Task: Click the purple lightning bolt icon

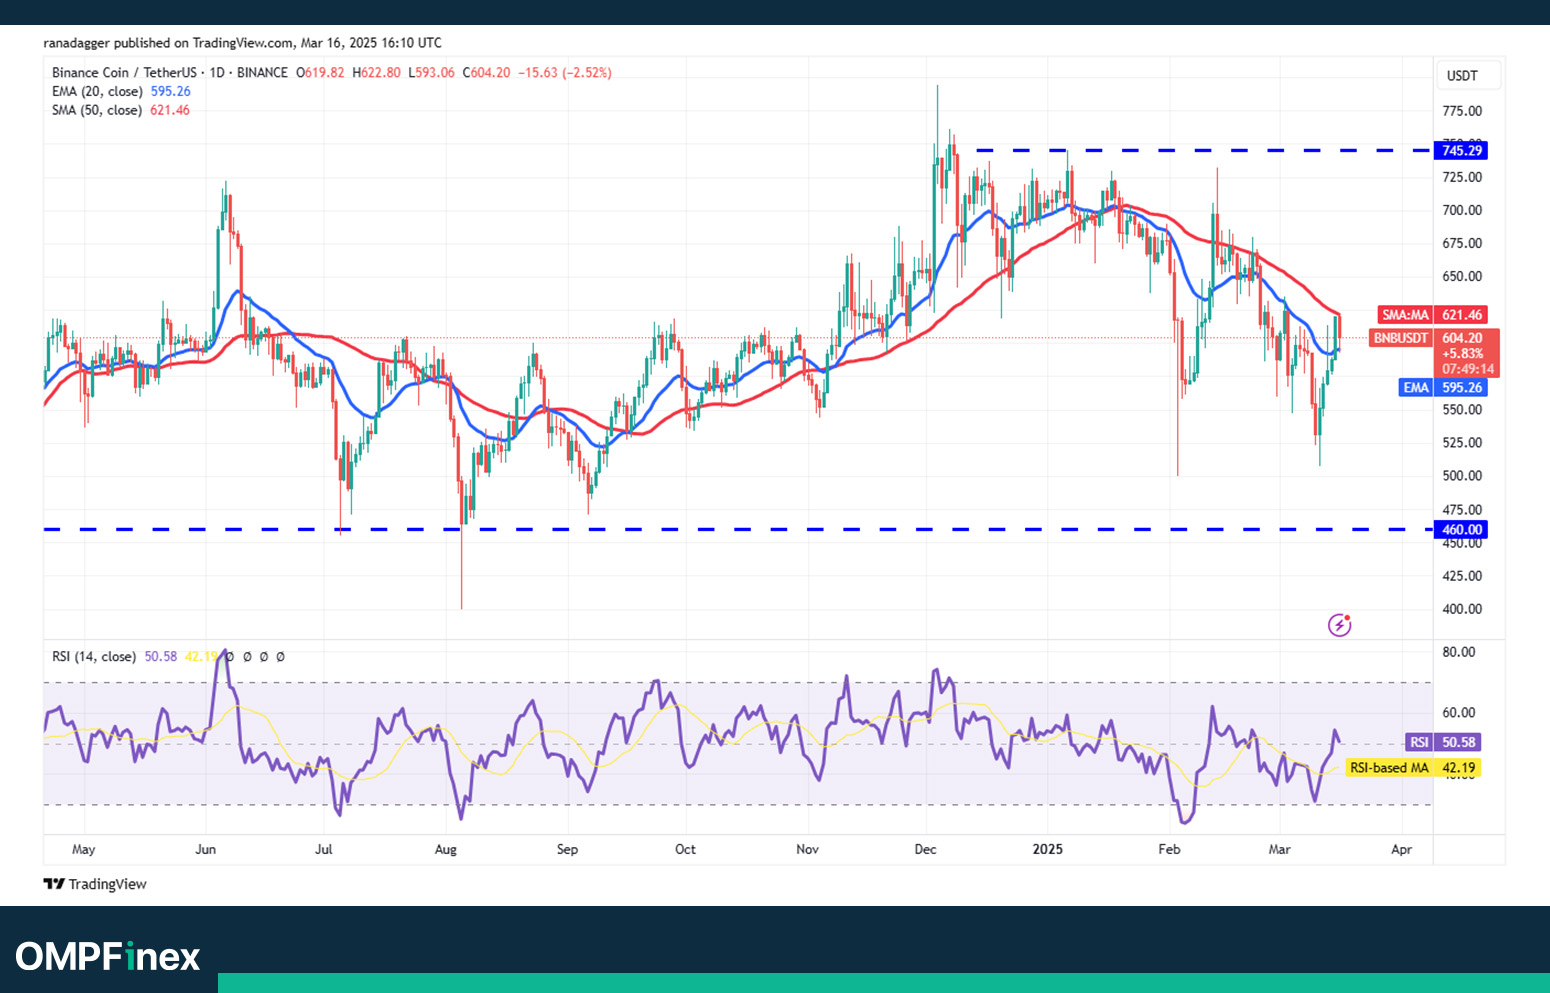Action: coord(1339,625)
